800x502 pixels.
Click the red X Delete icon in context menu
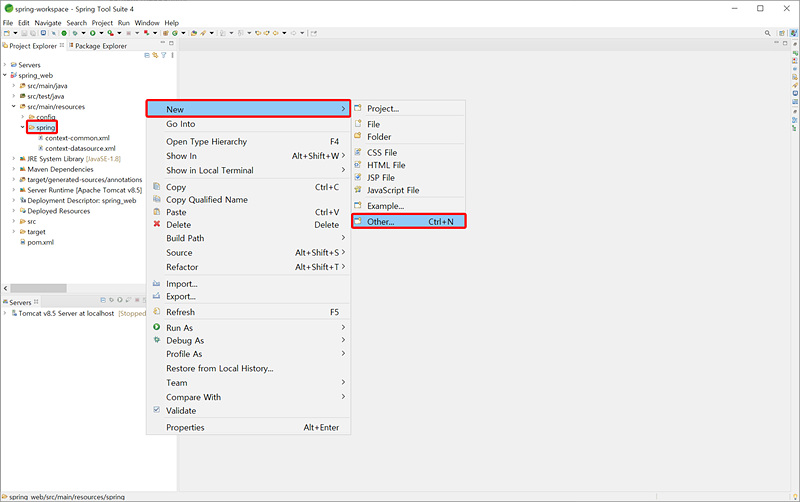[157, 224]
